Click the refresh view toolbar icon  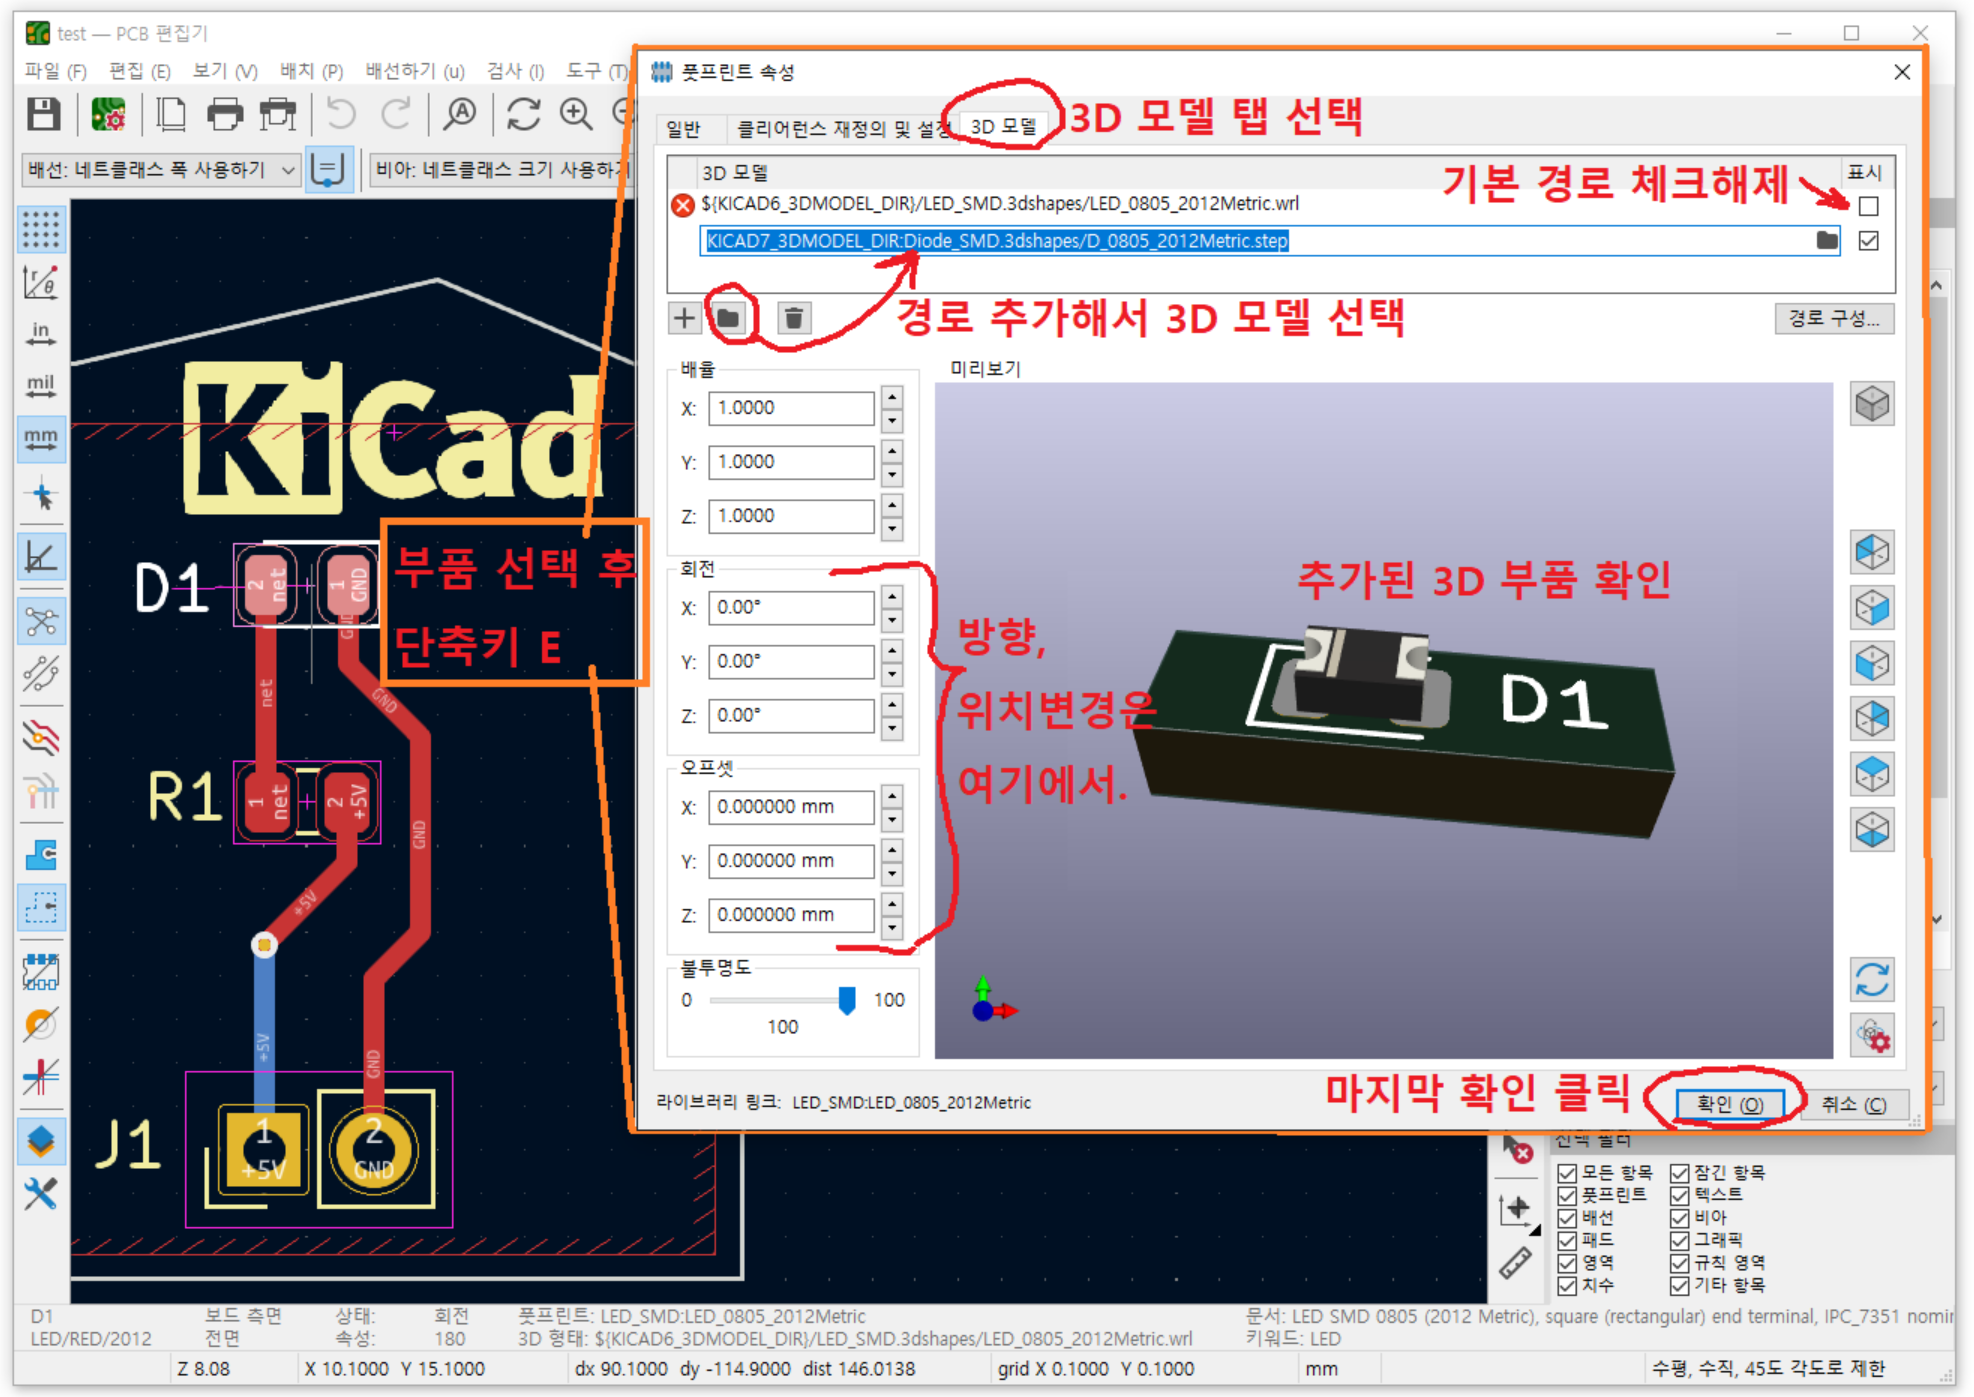pos(523,114)
